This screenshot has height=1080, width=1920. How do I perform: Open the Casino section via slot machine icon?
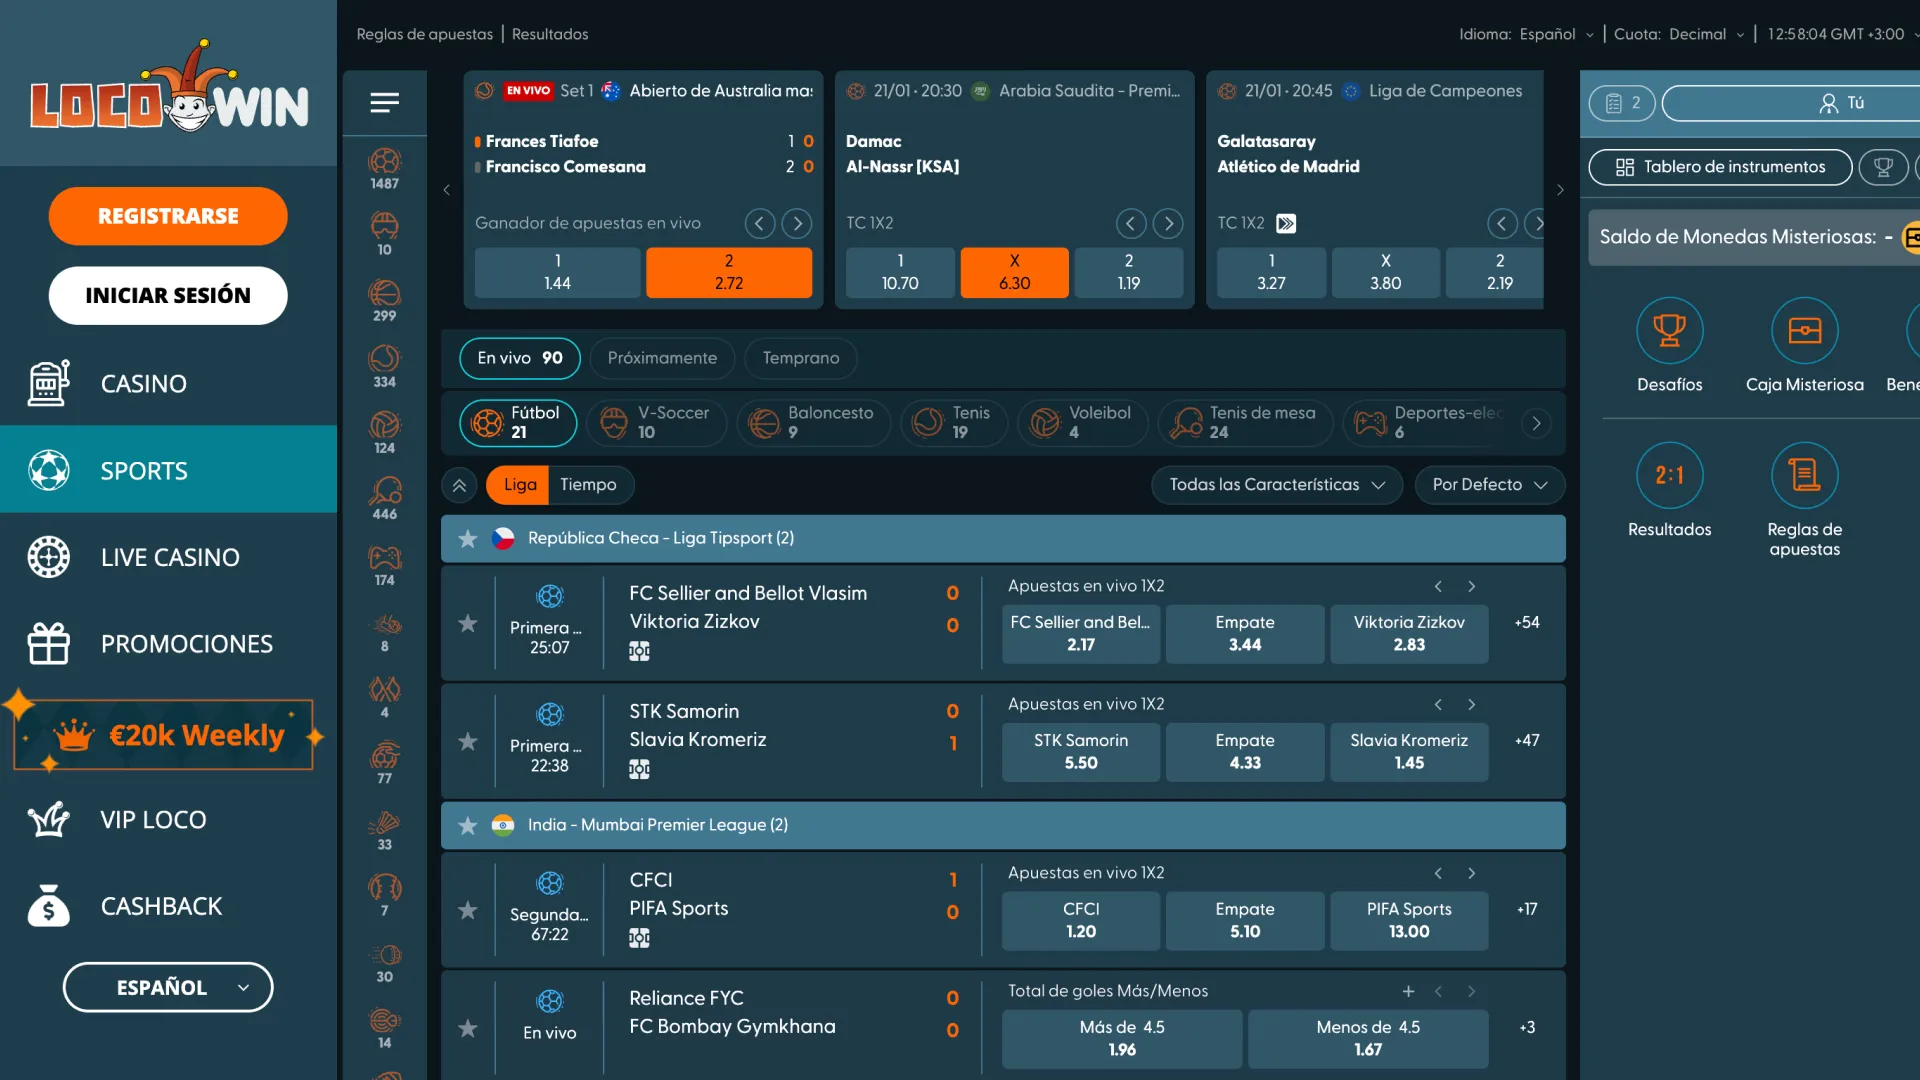coord(47,383)
